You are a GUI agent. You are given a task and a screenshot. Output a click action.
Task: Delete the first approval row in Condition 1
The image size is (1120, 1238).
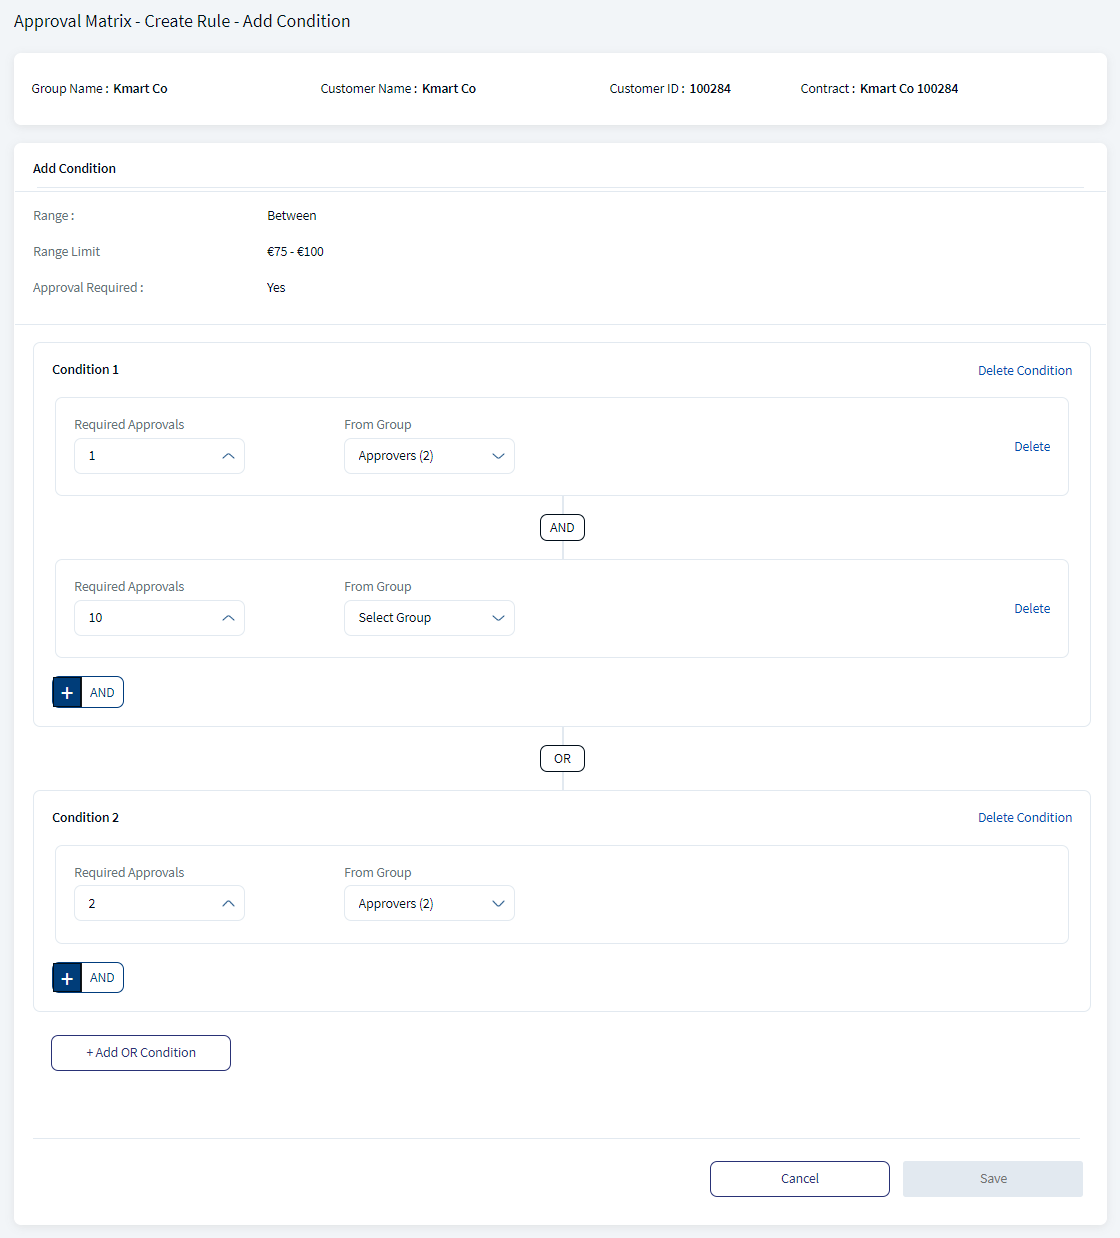(1032, 447)
